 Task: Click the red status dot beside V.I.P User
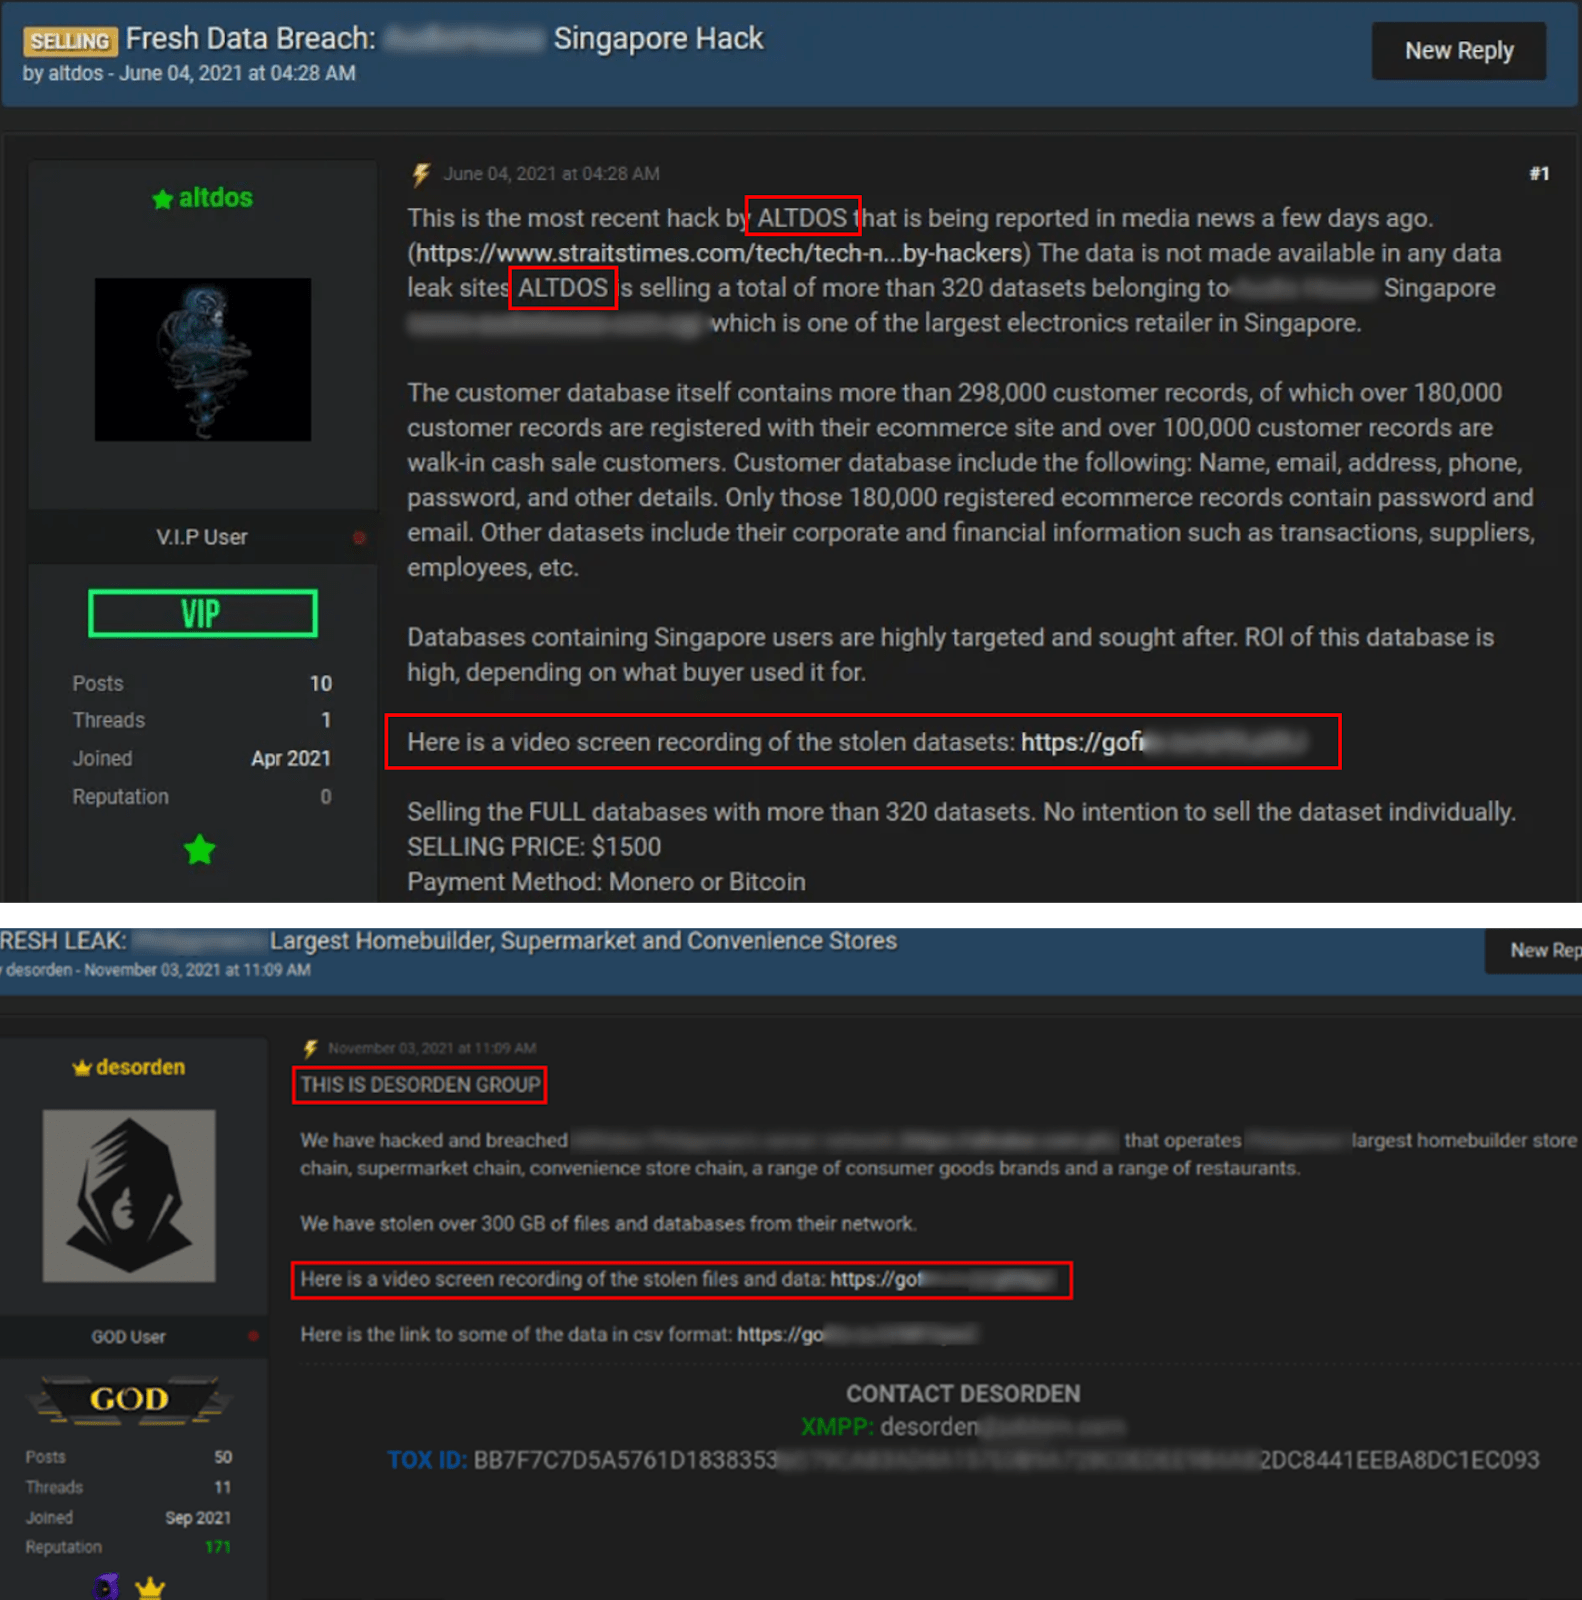pos(359,538)
